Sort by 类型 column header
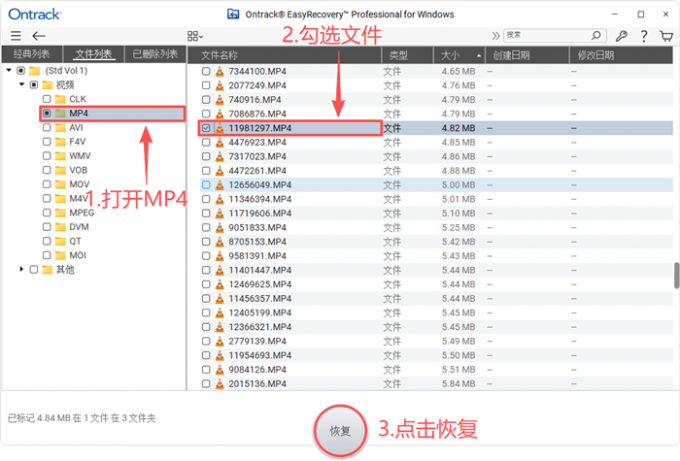Viewport: 680px width, 461px height. (408, 55)
